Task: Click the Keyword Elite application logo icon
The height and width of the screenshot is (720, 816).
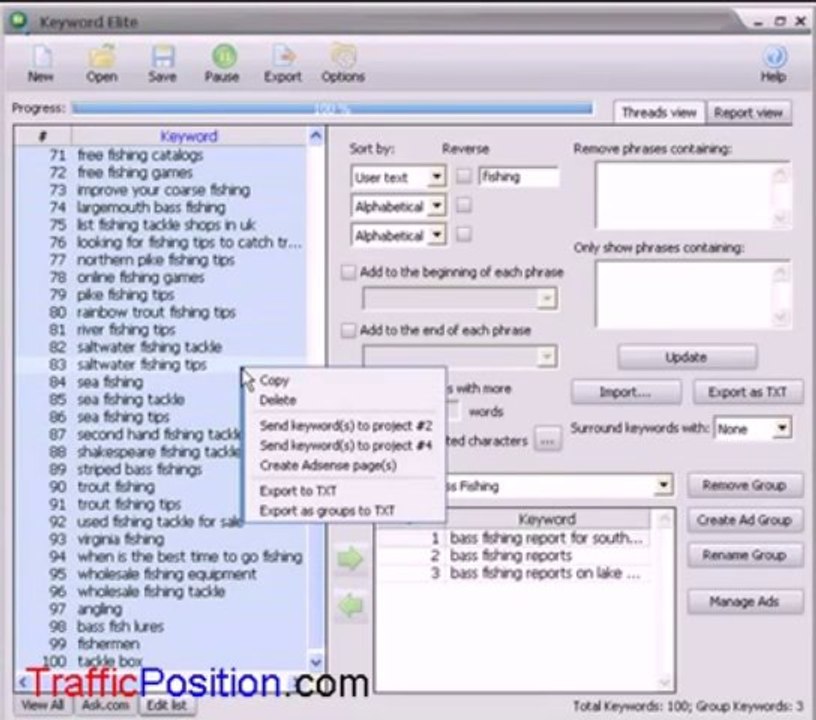Action: click(19, 21)
